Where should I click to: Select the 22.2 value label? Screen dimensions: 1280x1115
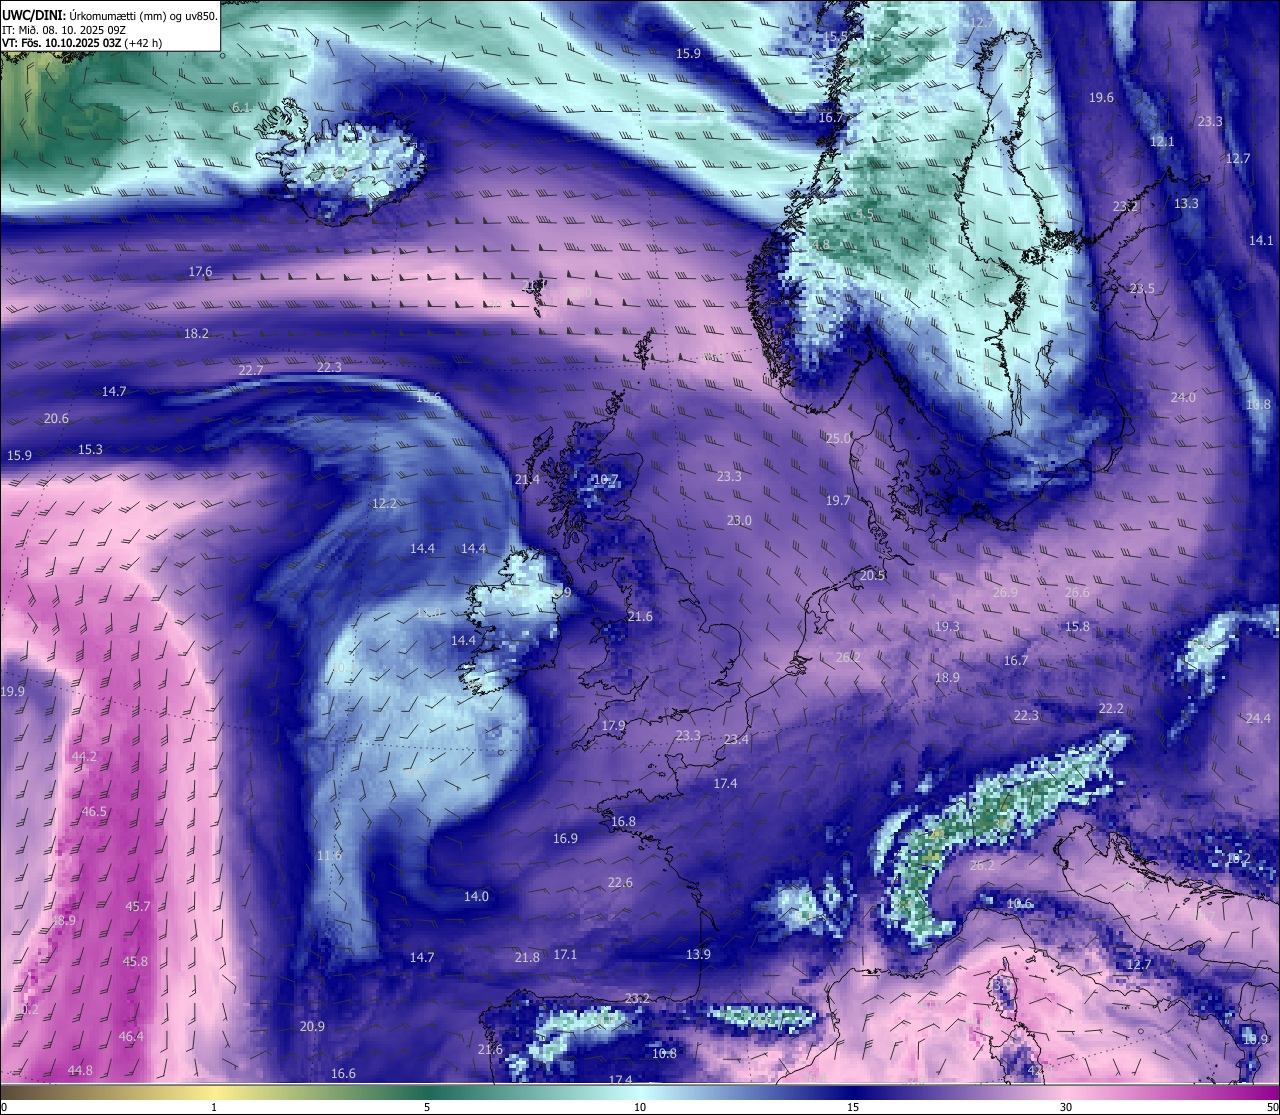[1111, 708]
